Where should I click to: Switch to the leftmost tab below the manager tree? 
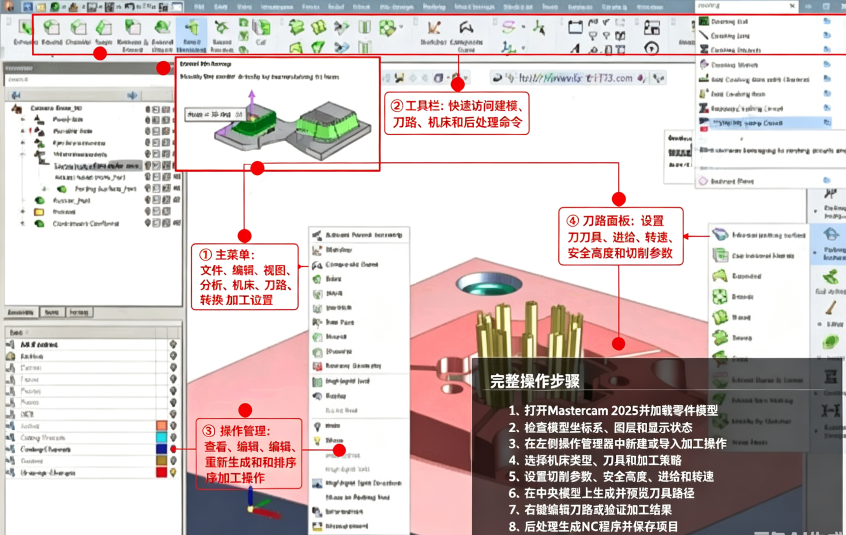pos(22,312)
